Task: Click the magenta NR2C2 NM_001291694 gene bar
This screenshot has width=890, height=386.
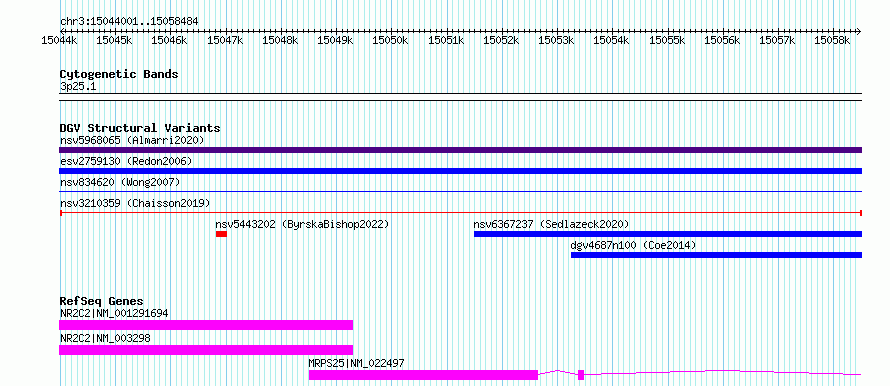Action: (x=206, y=325)
